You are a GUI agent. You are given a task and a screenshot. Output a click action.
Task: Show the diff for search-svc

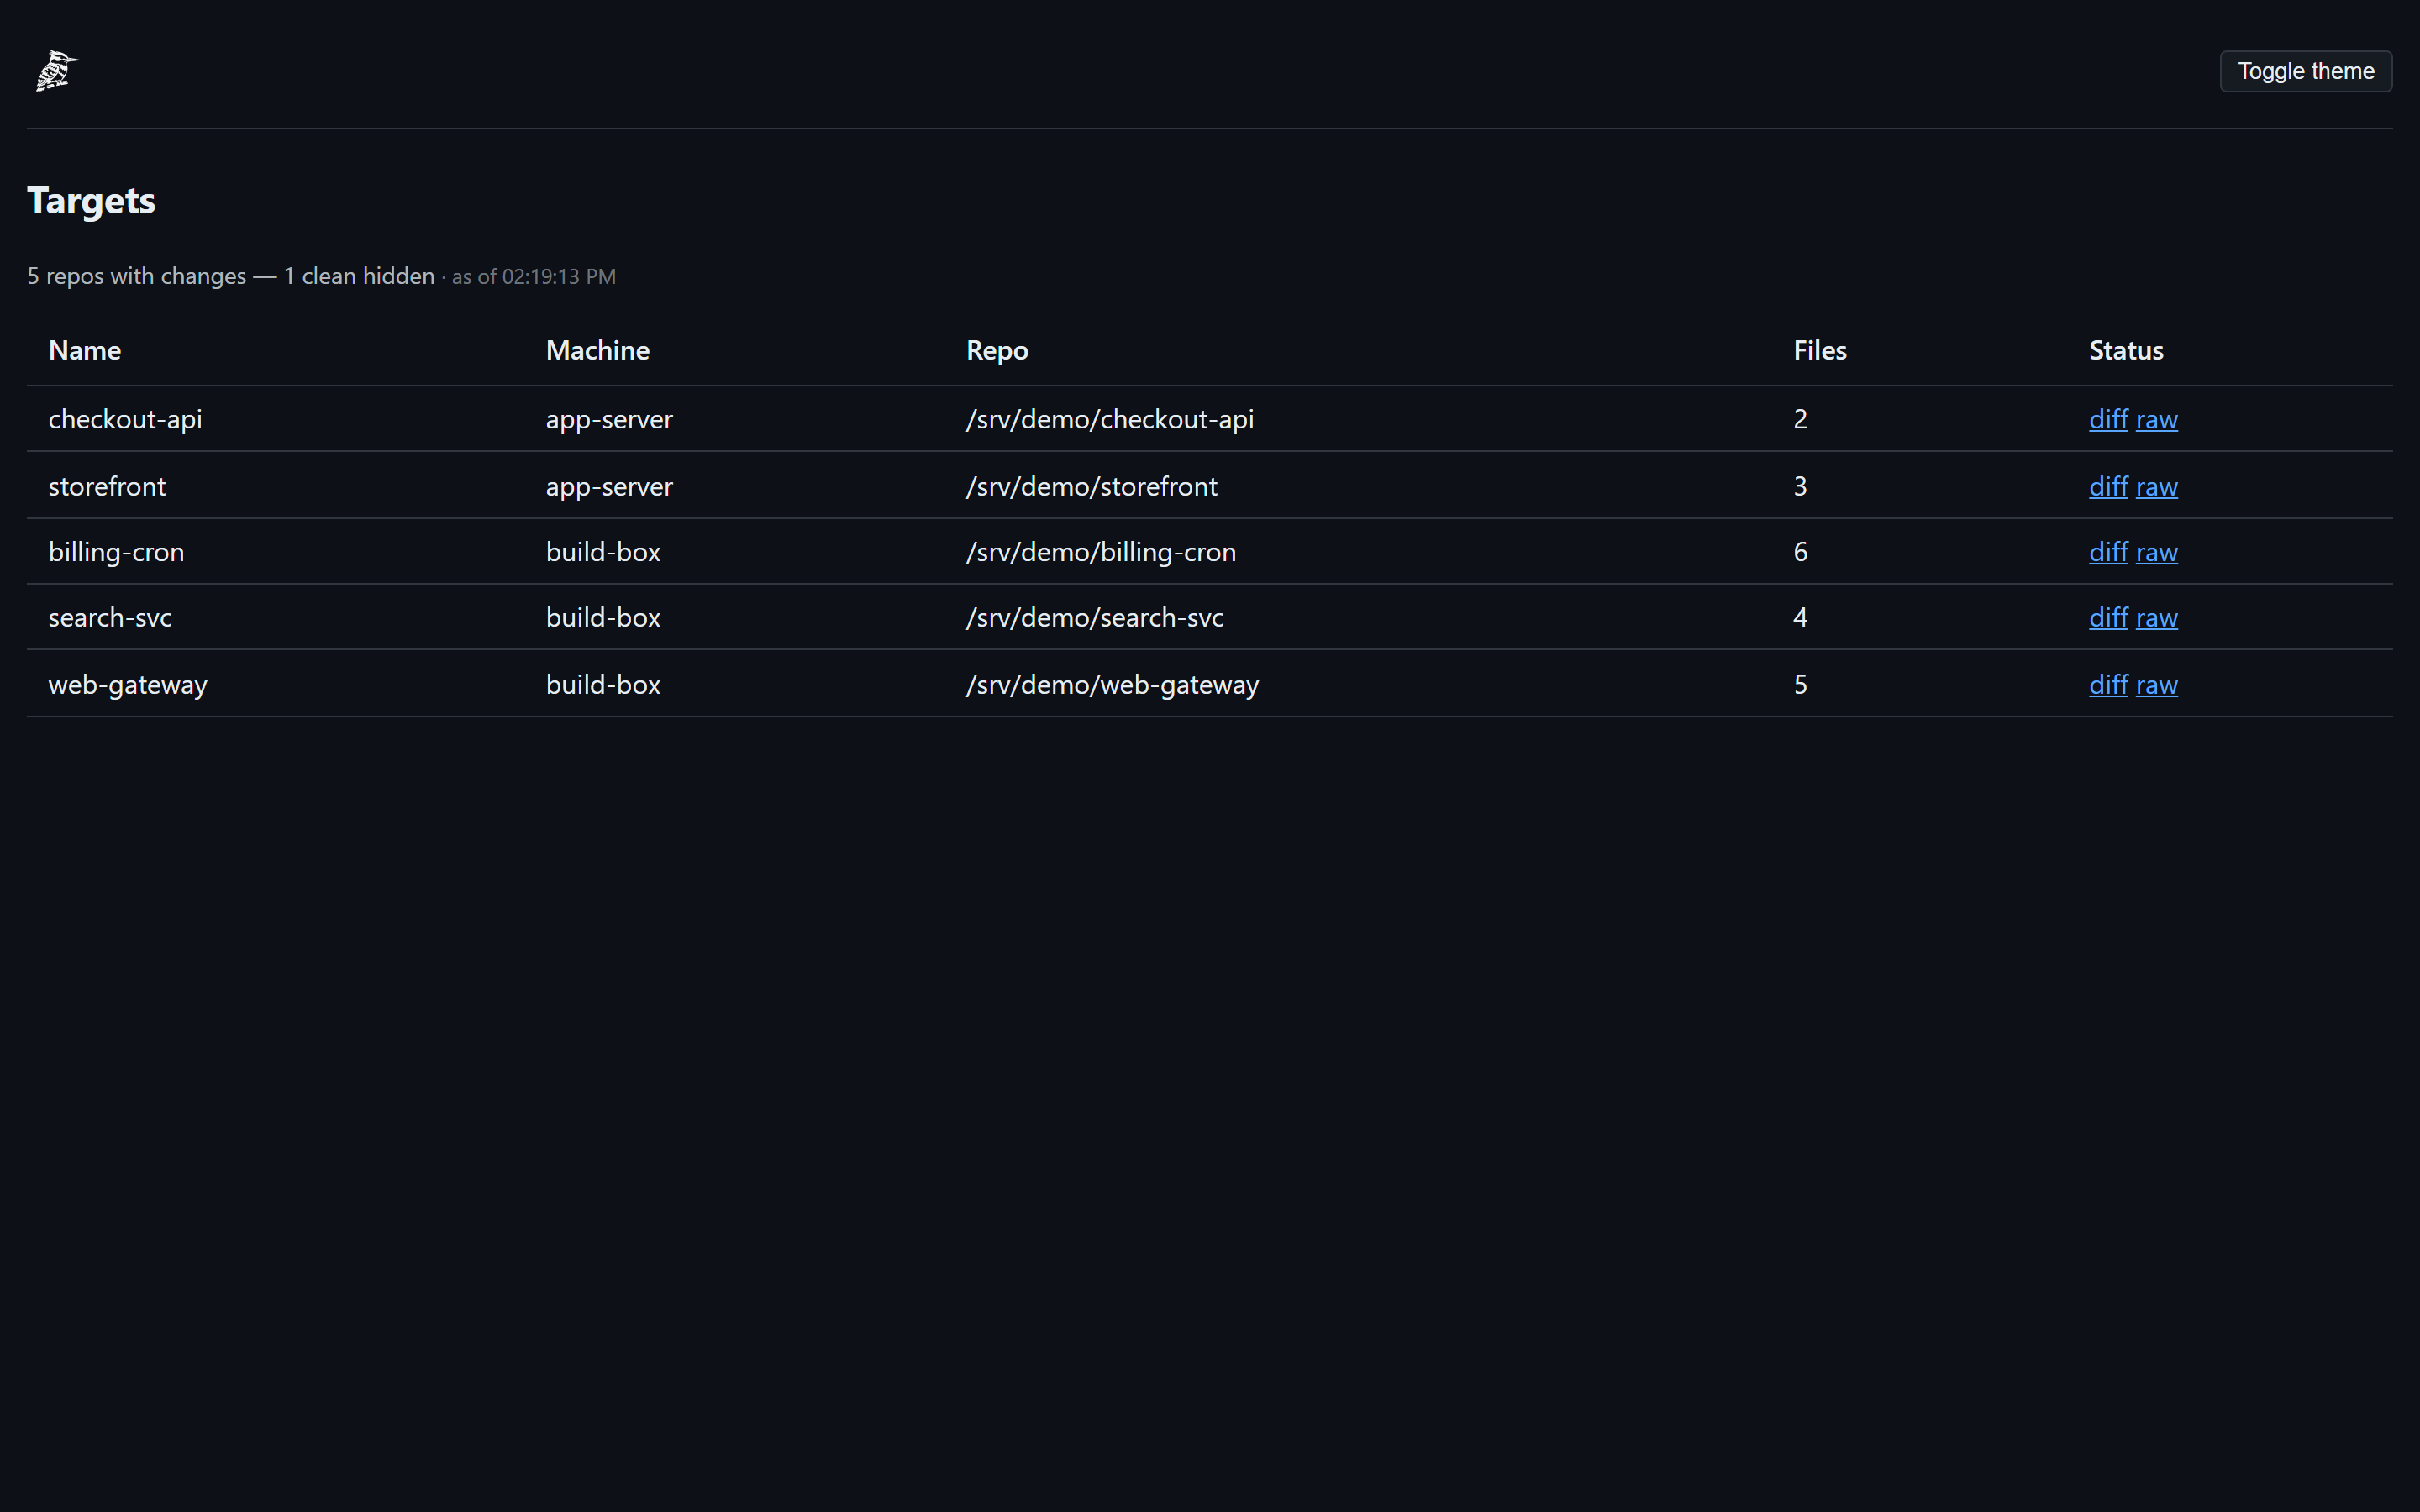(2108, 617)
